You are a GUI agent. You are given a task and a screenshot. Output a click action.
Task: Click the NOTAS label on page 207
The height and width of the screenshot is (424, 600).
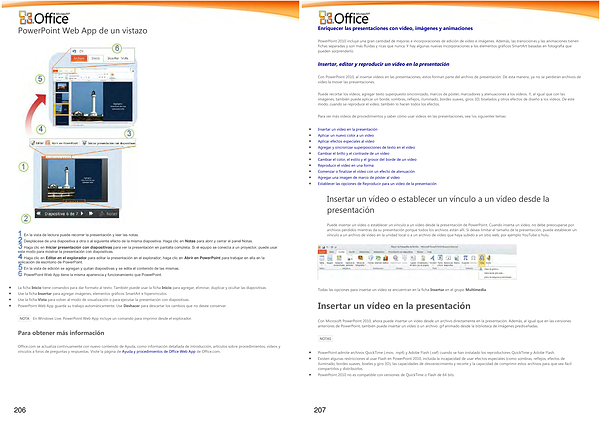point(325,339)
